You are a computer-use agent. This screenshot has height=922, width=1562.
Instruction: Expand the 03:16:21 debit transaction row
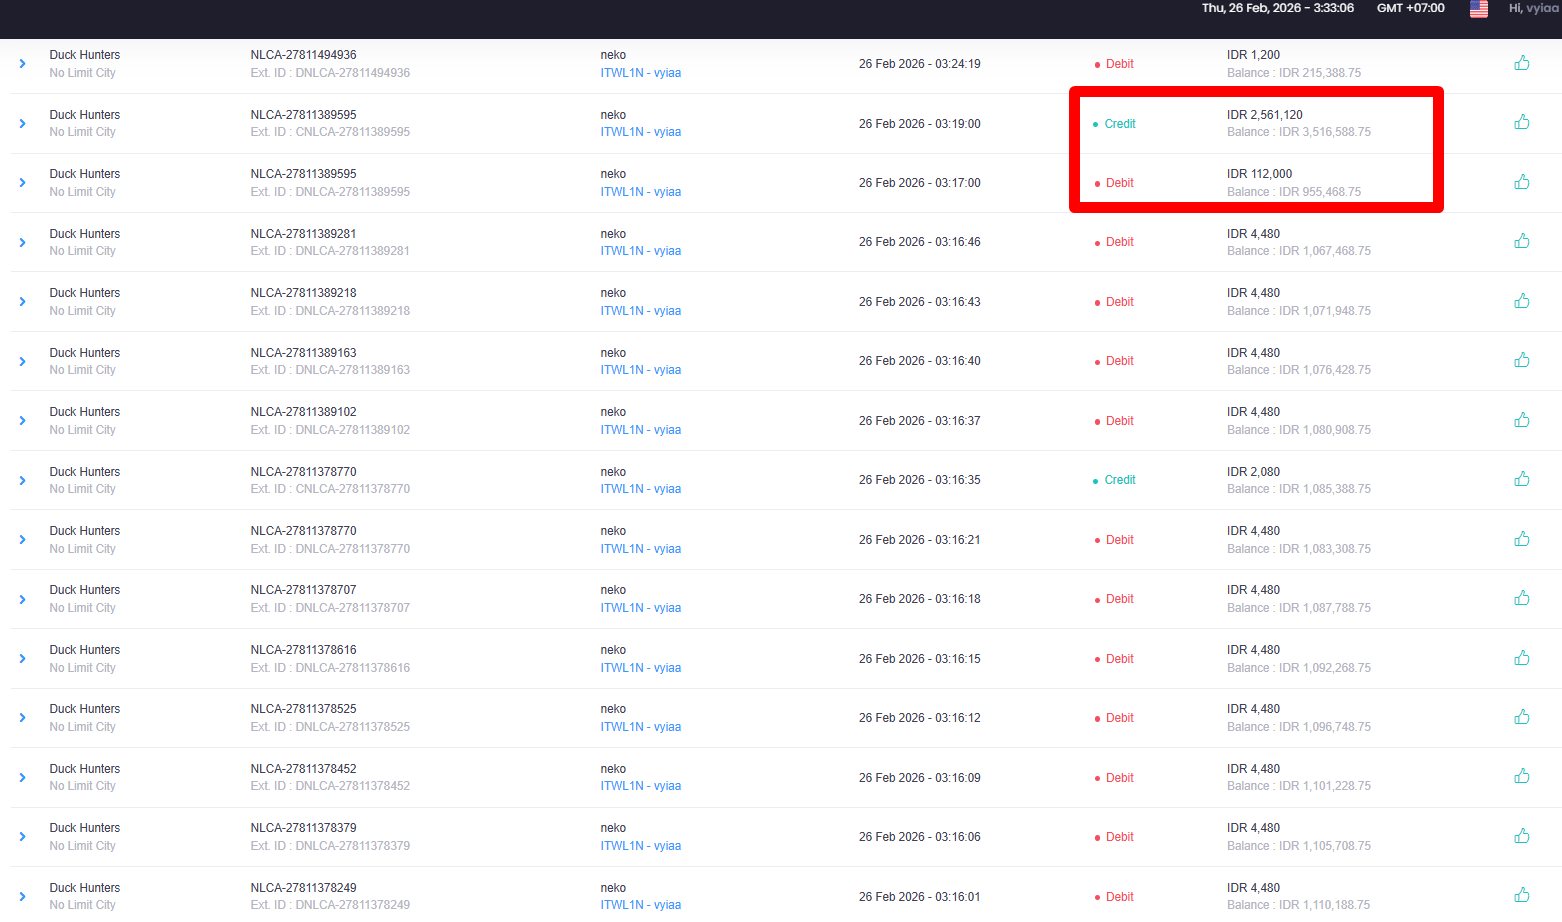click(x=22, y=540)
